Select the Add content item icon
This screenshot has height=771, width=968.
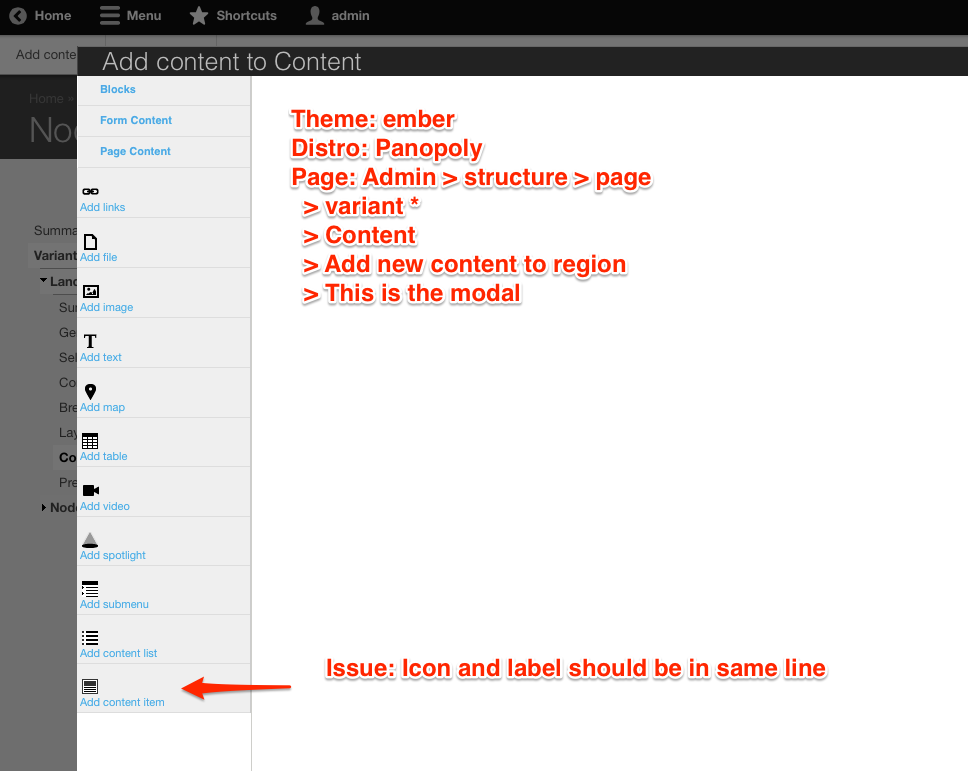89,686
